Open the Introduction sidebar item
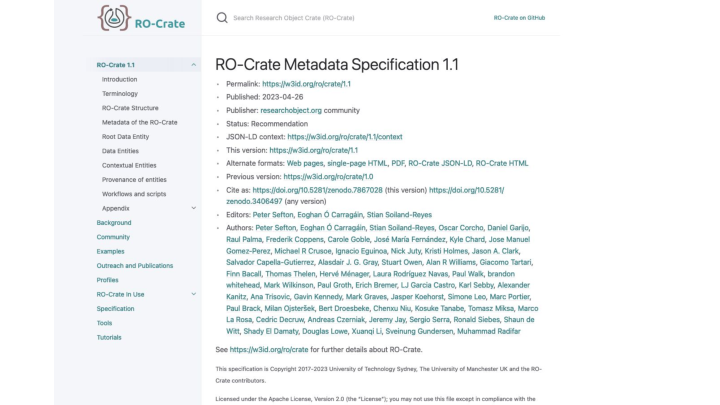This screenshot has height=405, width=720. pyautogui.click(x=119, y=79)
